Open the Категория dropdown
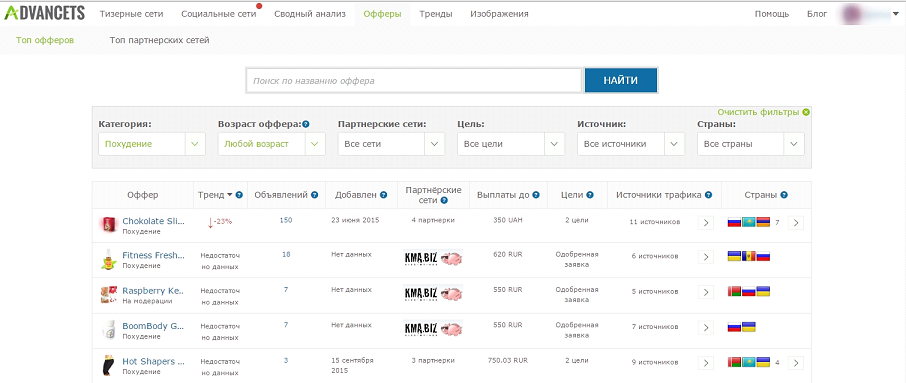Image resolution: width=906 pixels, height=383 pixels. [x=151, y=144]
